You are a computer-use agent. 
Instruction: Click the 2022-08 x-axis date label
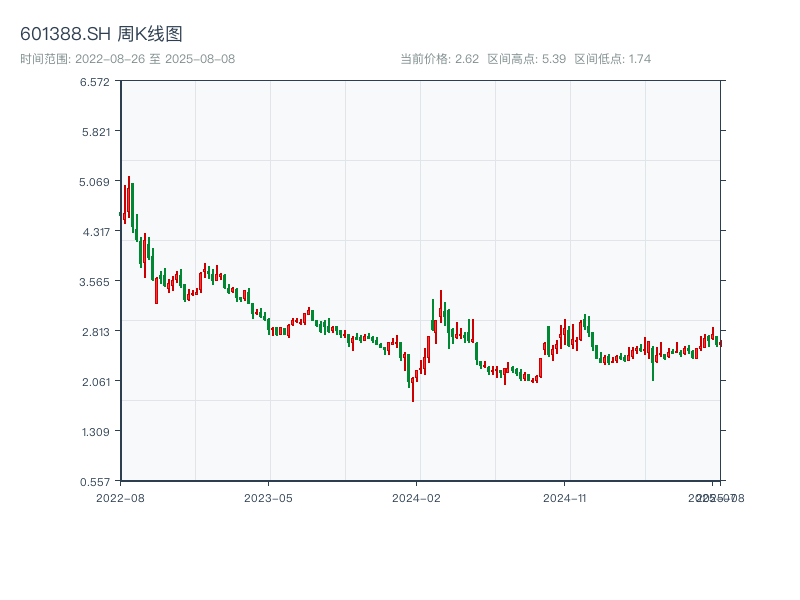[x=120, y=497]
